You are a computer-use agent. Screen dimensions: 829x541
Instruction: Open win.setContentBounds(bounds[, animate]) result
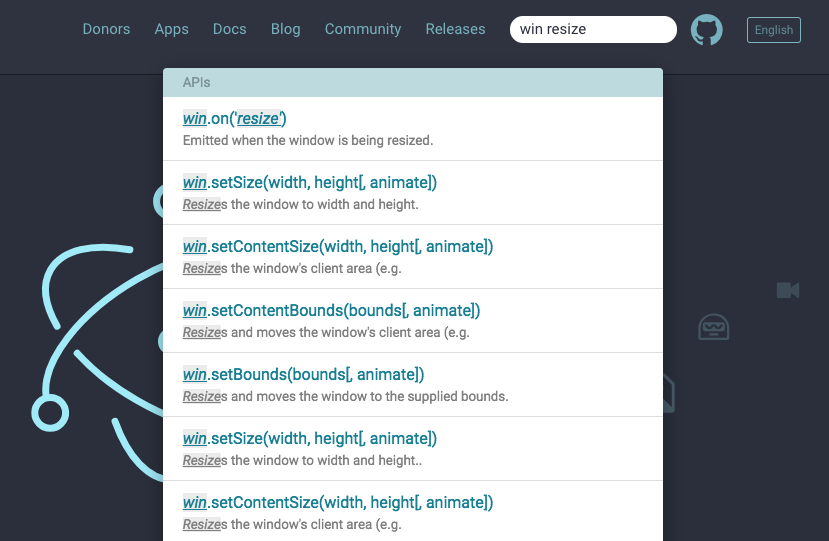click(x=412, y=320)
